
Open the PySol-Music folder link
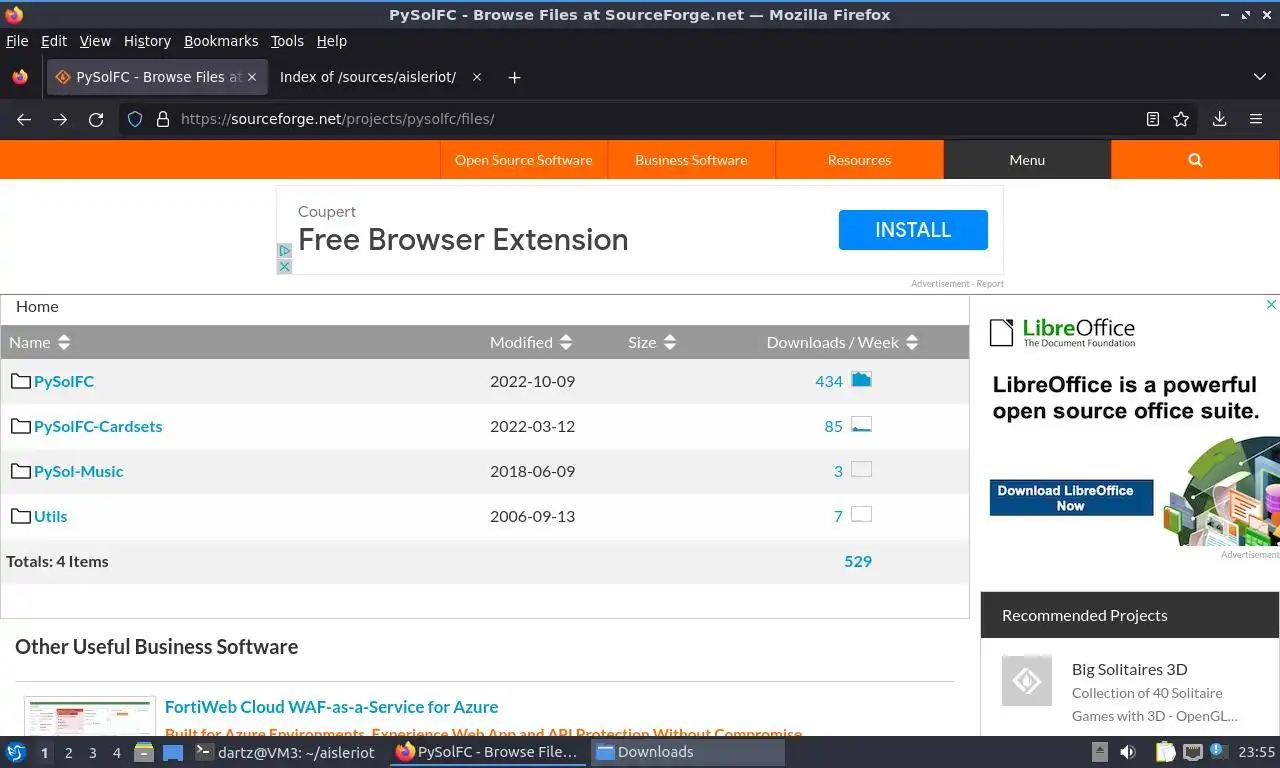[x=78, y=471]
